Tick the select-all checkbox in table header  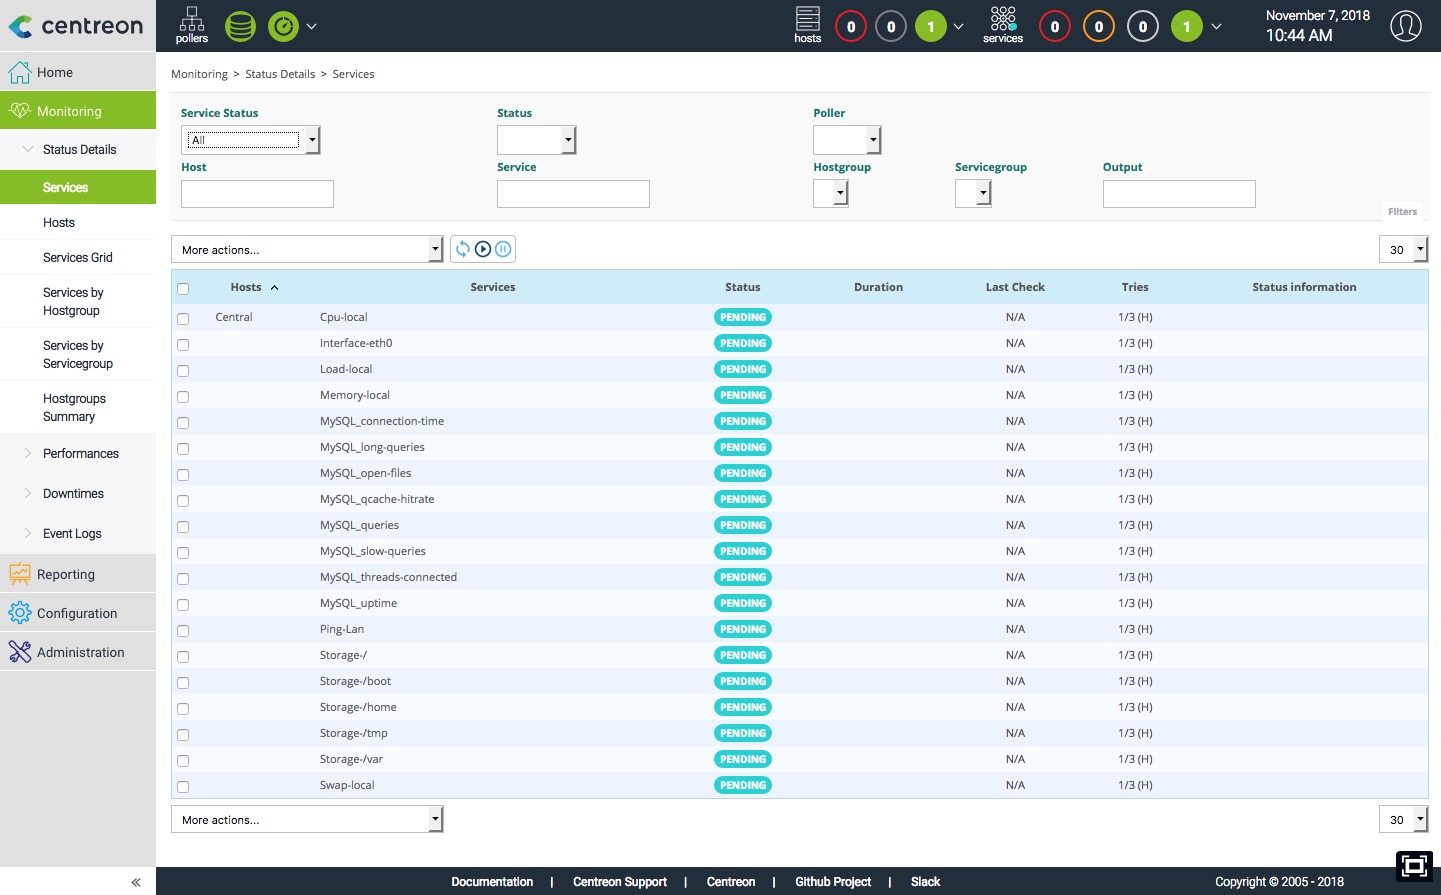click(183, 289)
